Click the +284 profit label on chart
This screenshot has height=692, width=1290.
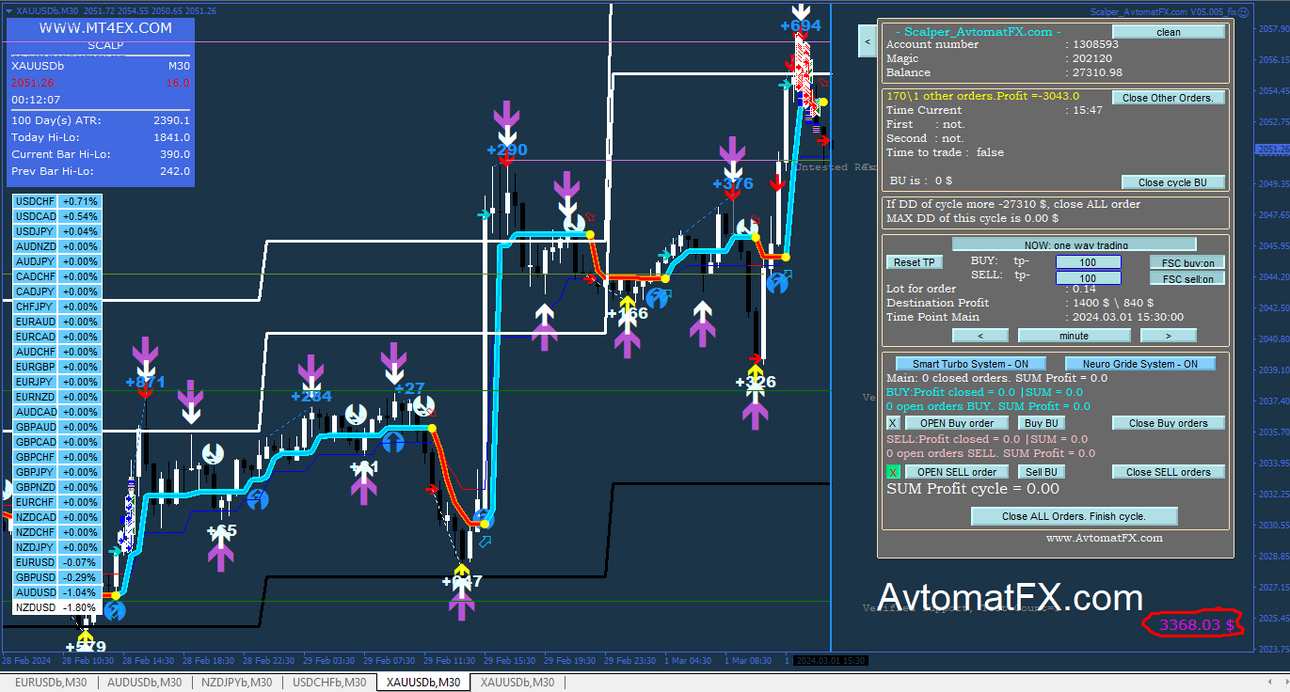(311, 396)
